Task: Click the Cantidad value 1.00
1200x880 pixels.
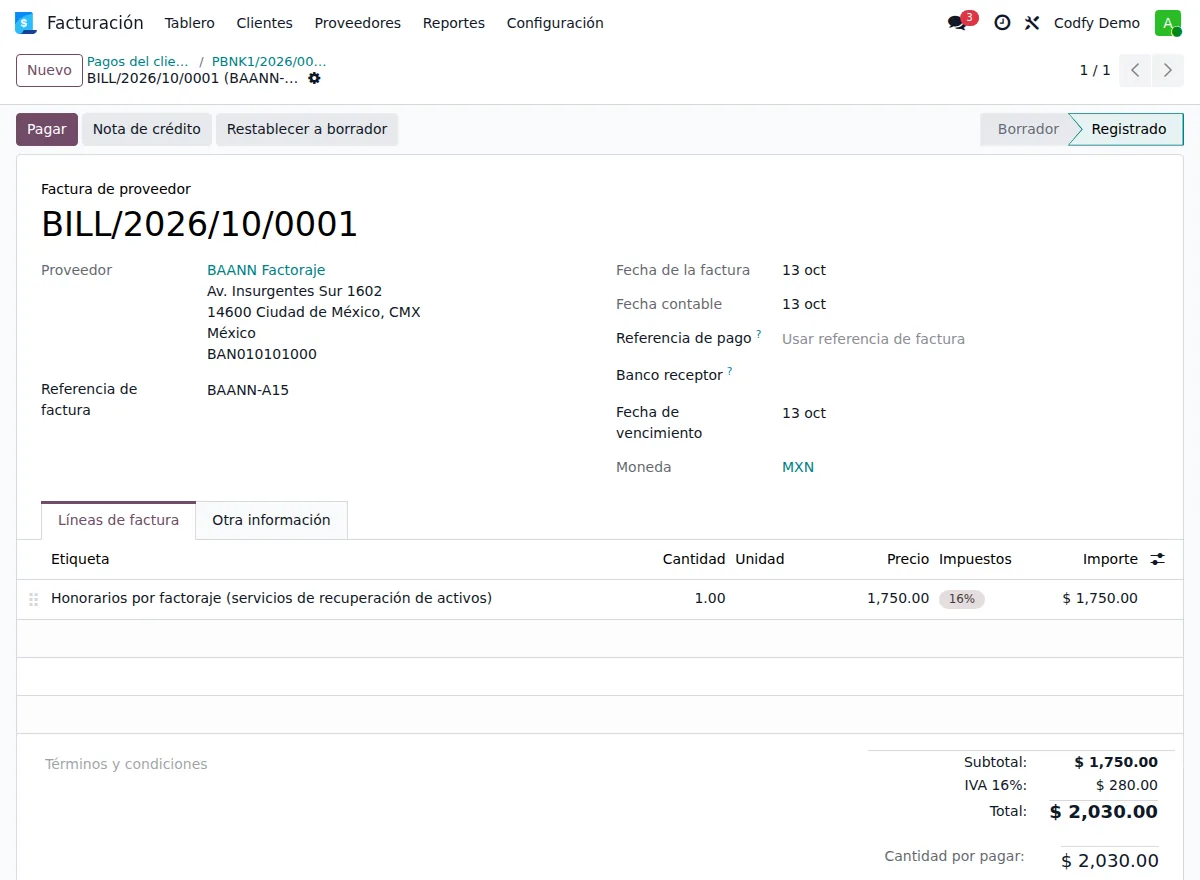Action: pos(710,598)
